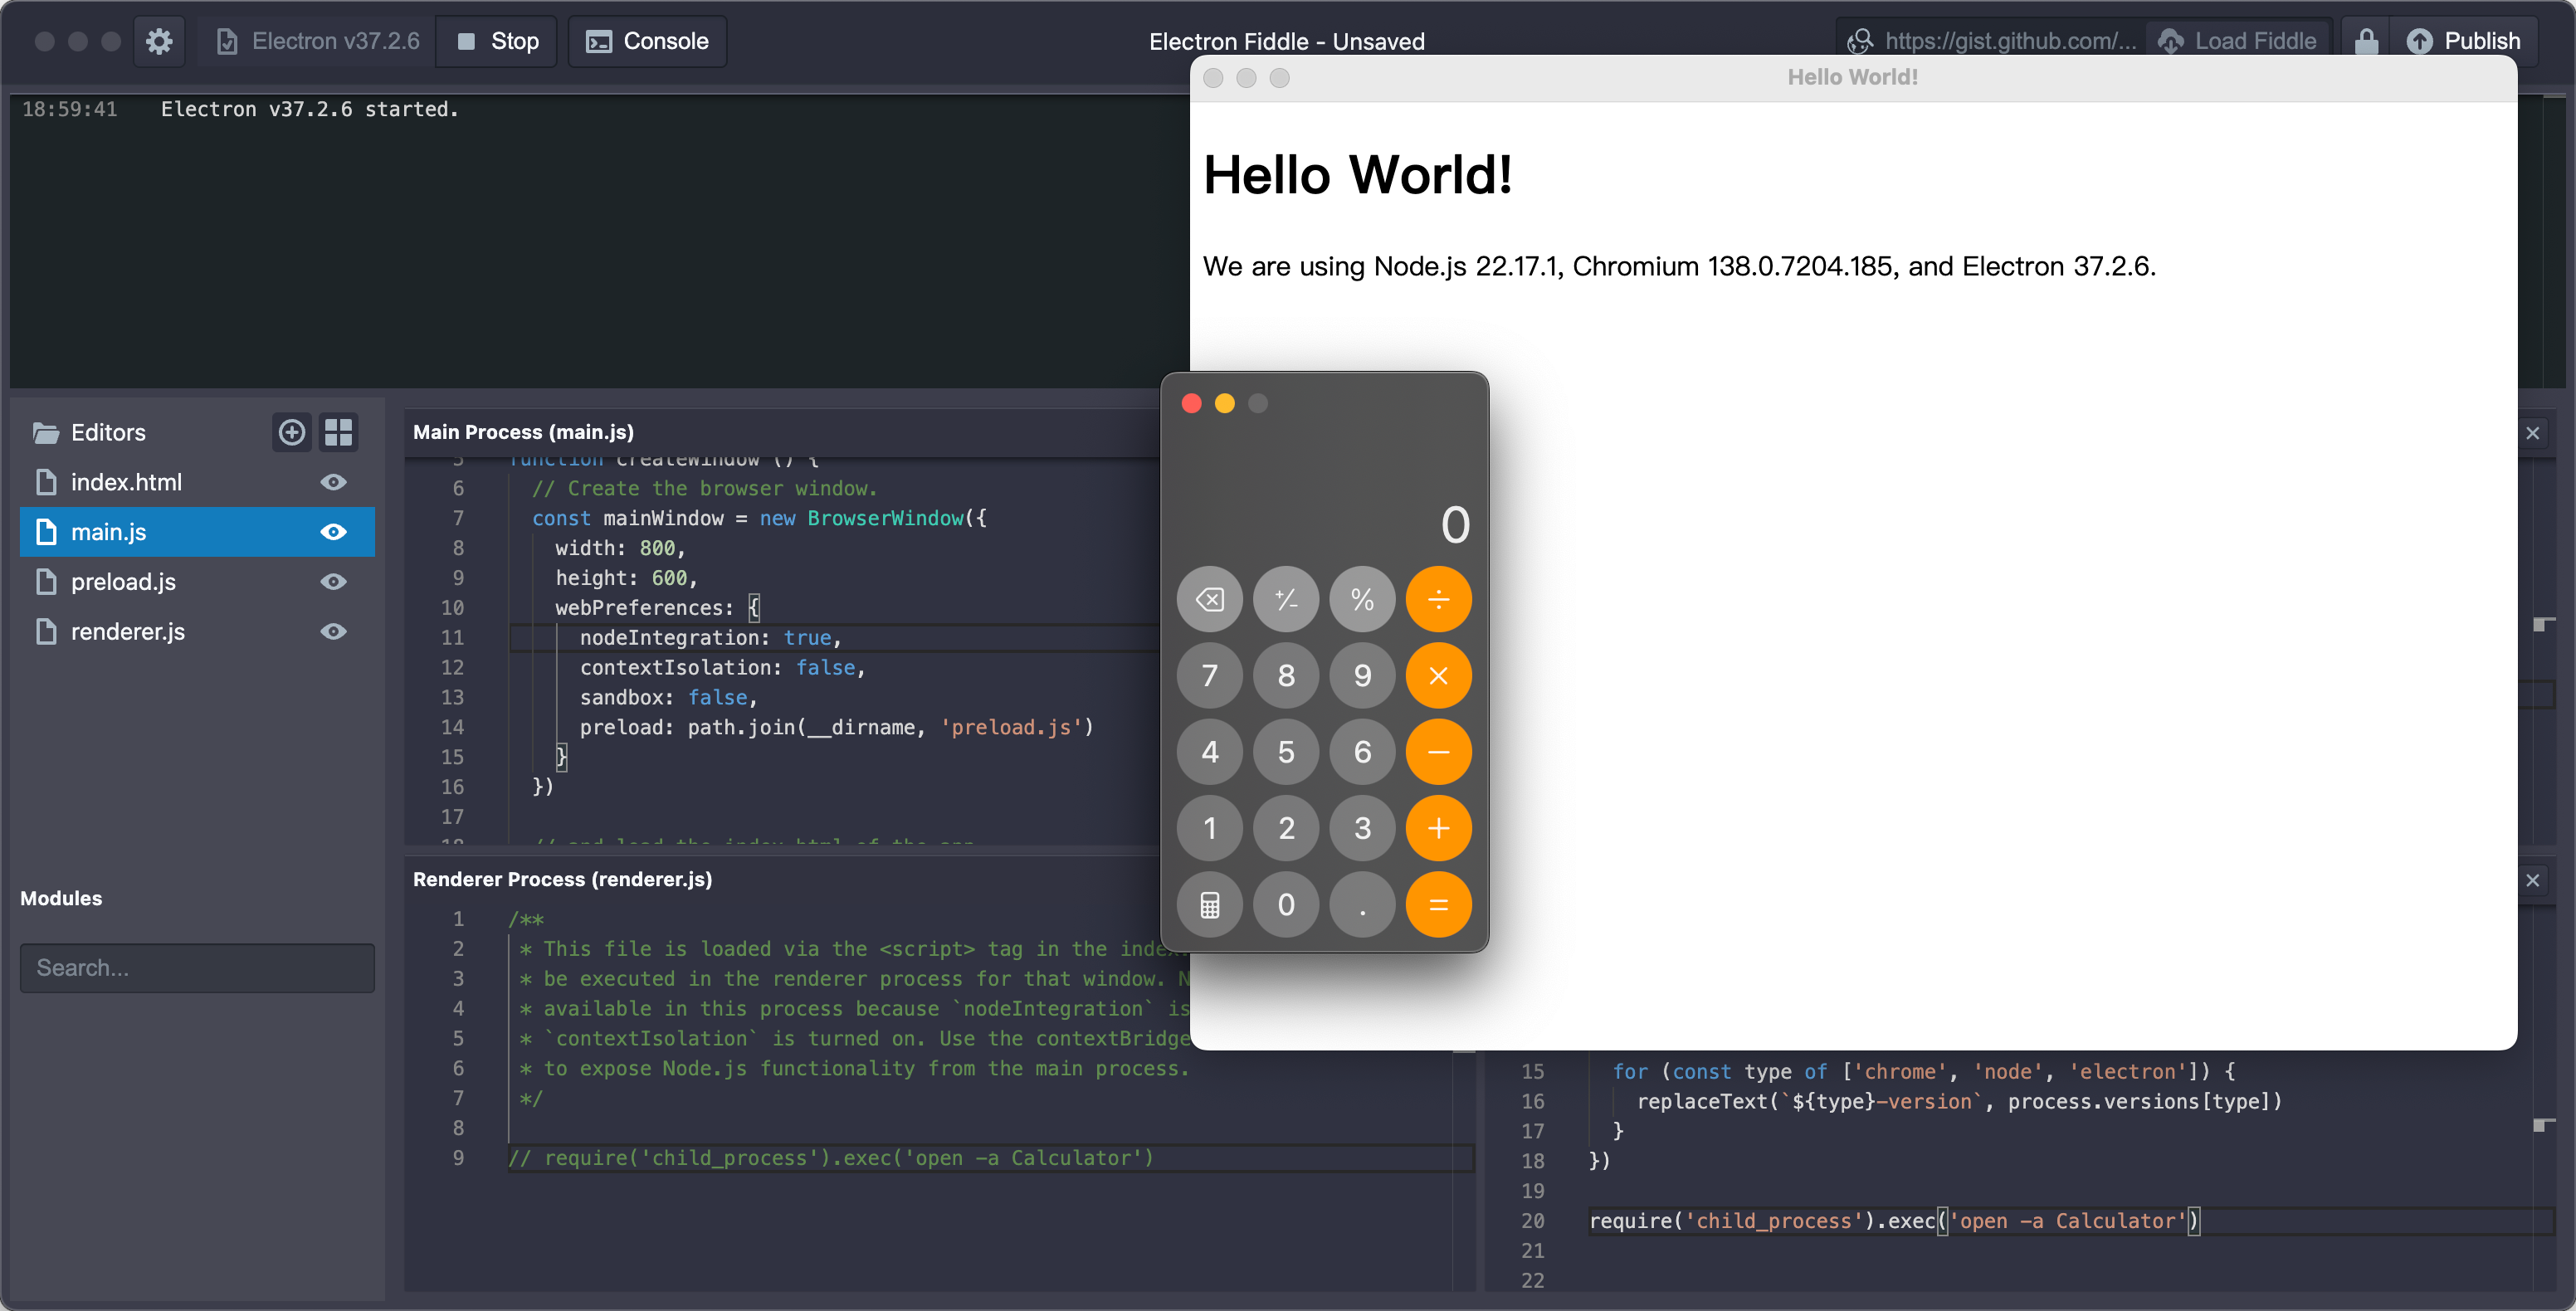
Task: Click renderer.js file icon
Action: tap(46, 632)
